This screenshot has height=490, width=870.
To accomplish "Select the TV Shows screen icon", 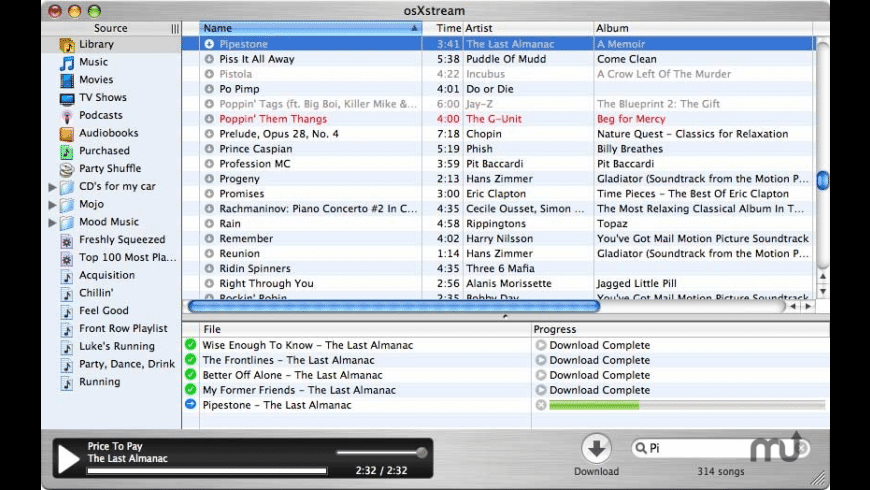I will (x=67, y=98).
